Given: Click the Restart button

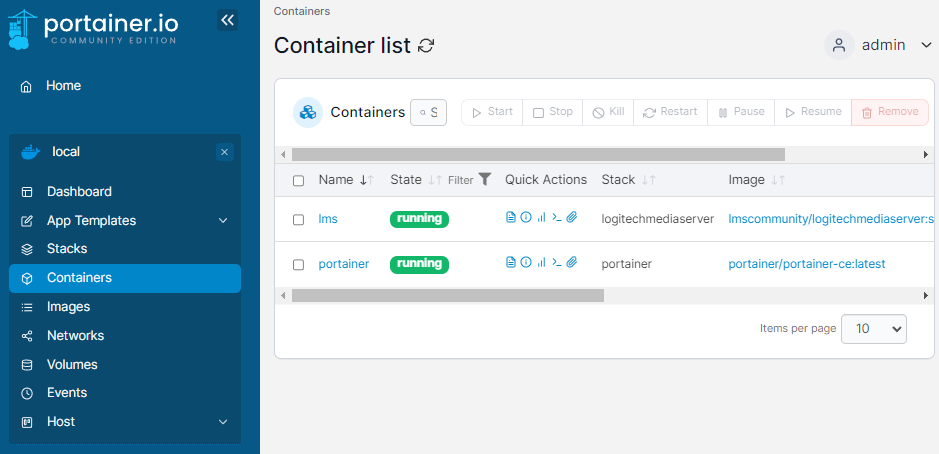Looking at the screenshot, I should coord(670,112).
